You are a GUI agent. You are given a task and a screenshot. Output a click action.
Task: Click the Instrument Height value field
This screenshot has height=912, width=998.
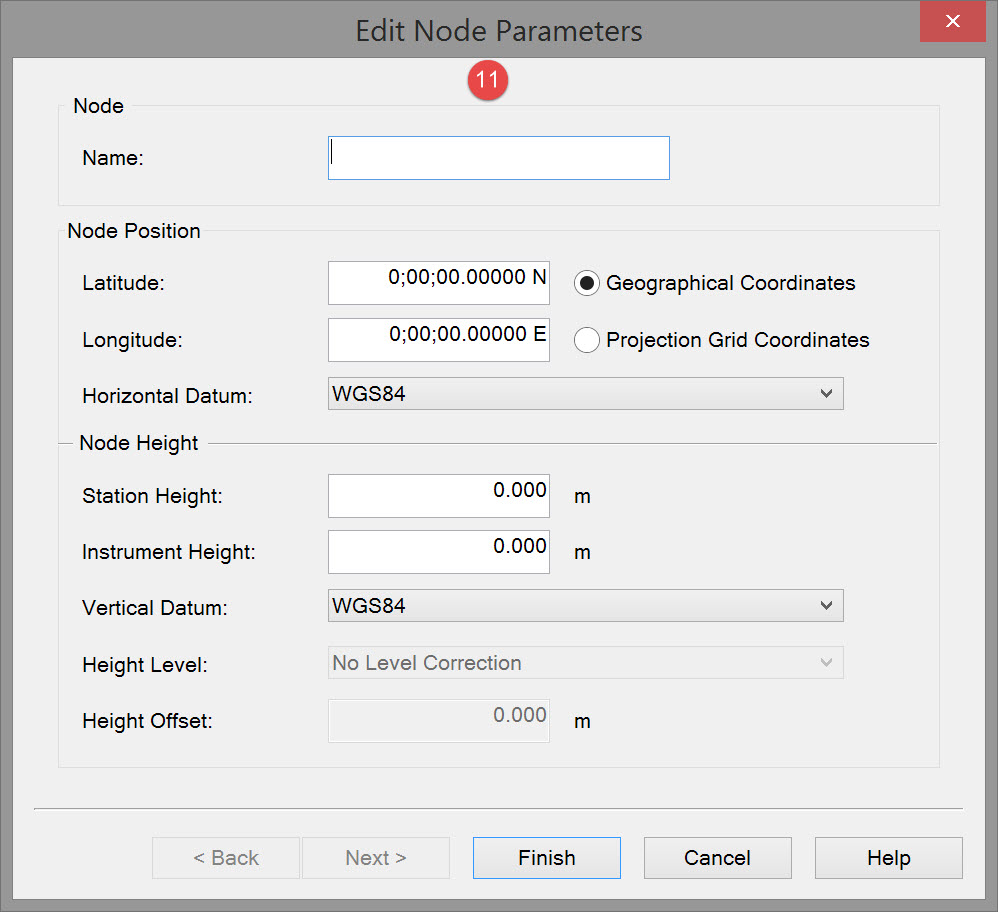(x=438, y=552)
